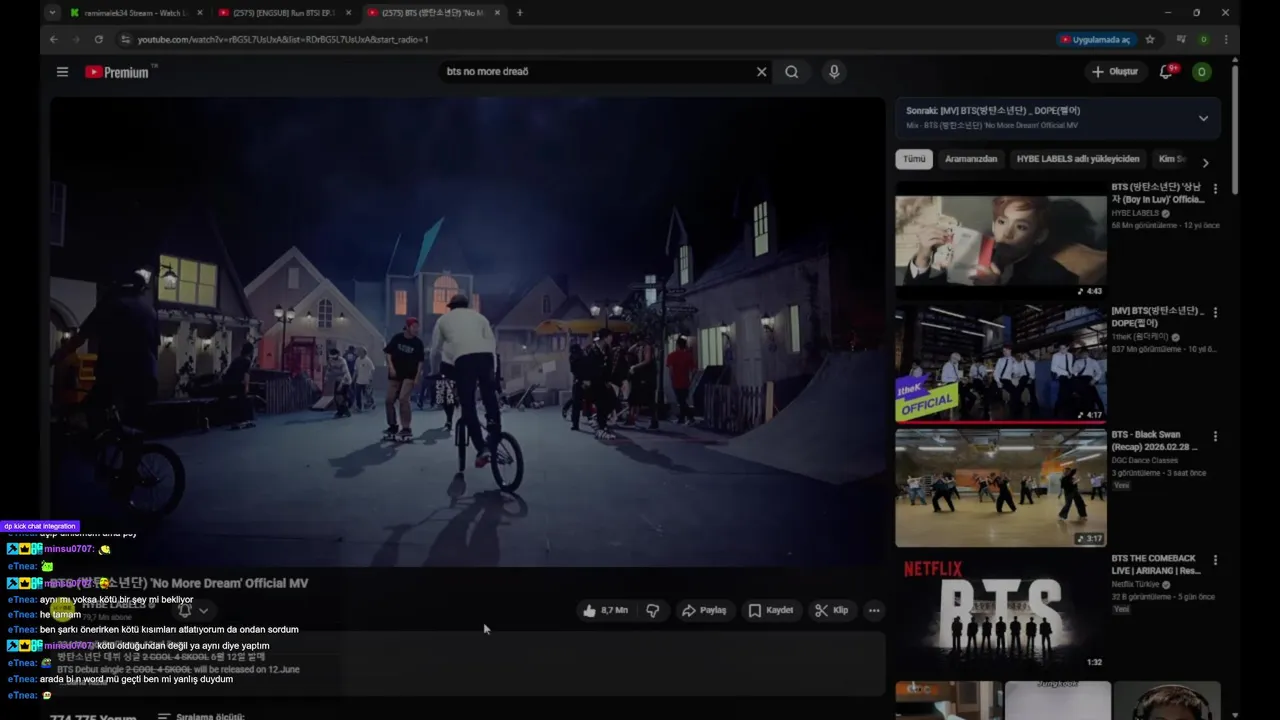The width and height of the screenshot is (1280, 720).
Task: Open options for BTS The Comeback Live video
Action: (x=1216, y=560)
